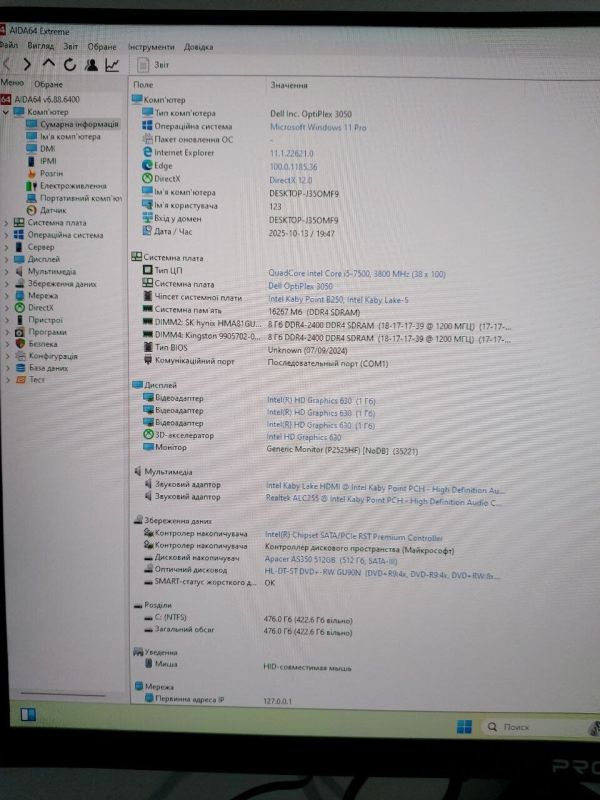600x800 pixels.
Task: Select the Тип BIOS row
Action: tap(245, 348)
